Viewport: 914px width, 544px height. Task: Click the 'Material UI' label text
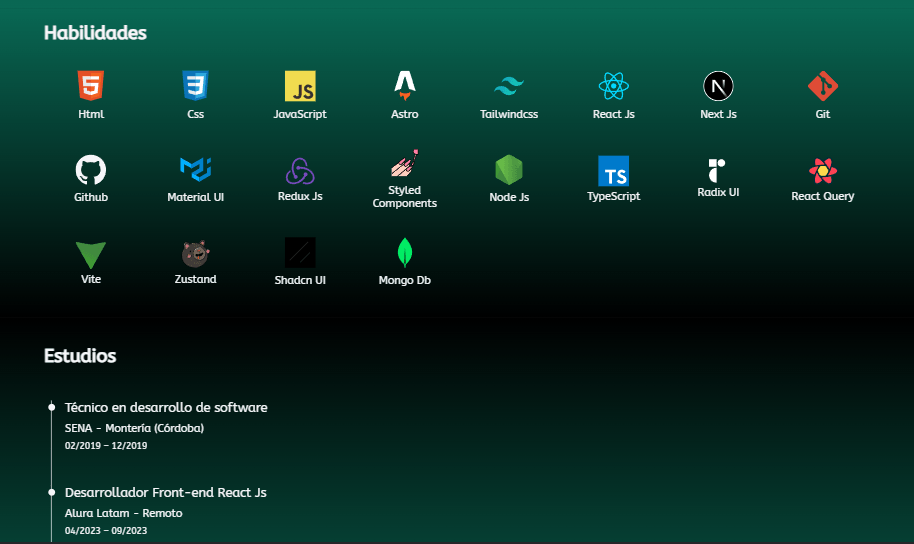[x=195, y=197]
